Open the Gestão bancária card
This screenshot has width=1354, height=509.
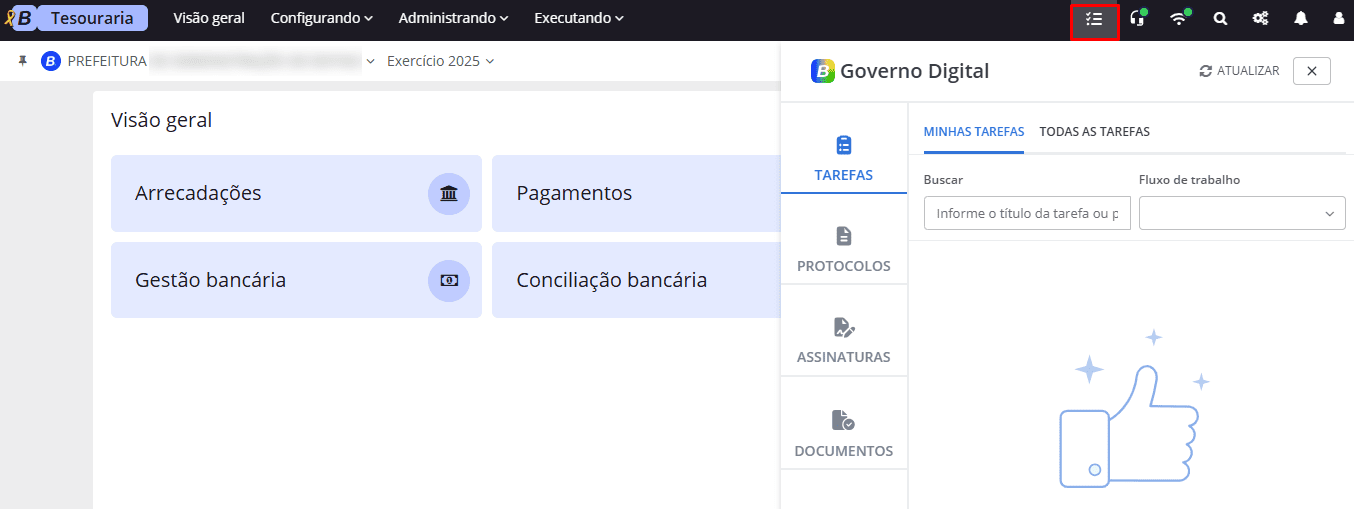pyautogui.click(x=296, y=280)
